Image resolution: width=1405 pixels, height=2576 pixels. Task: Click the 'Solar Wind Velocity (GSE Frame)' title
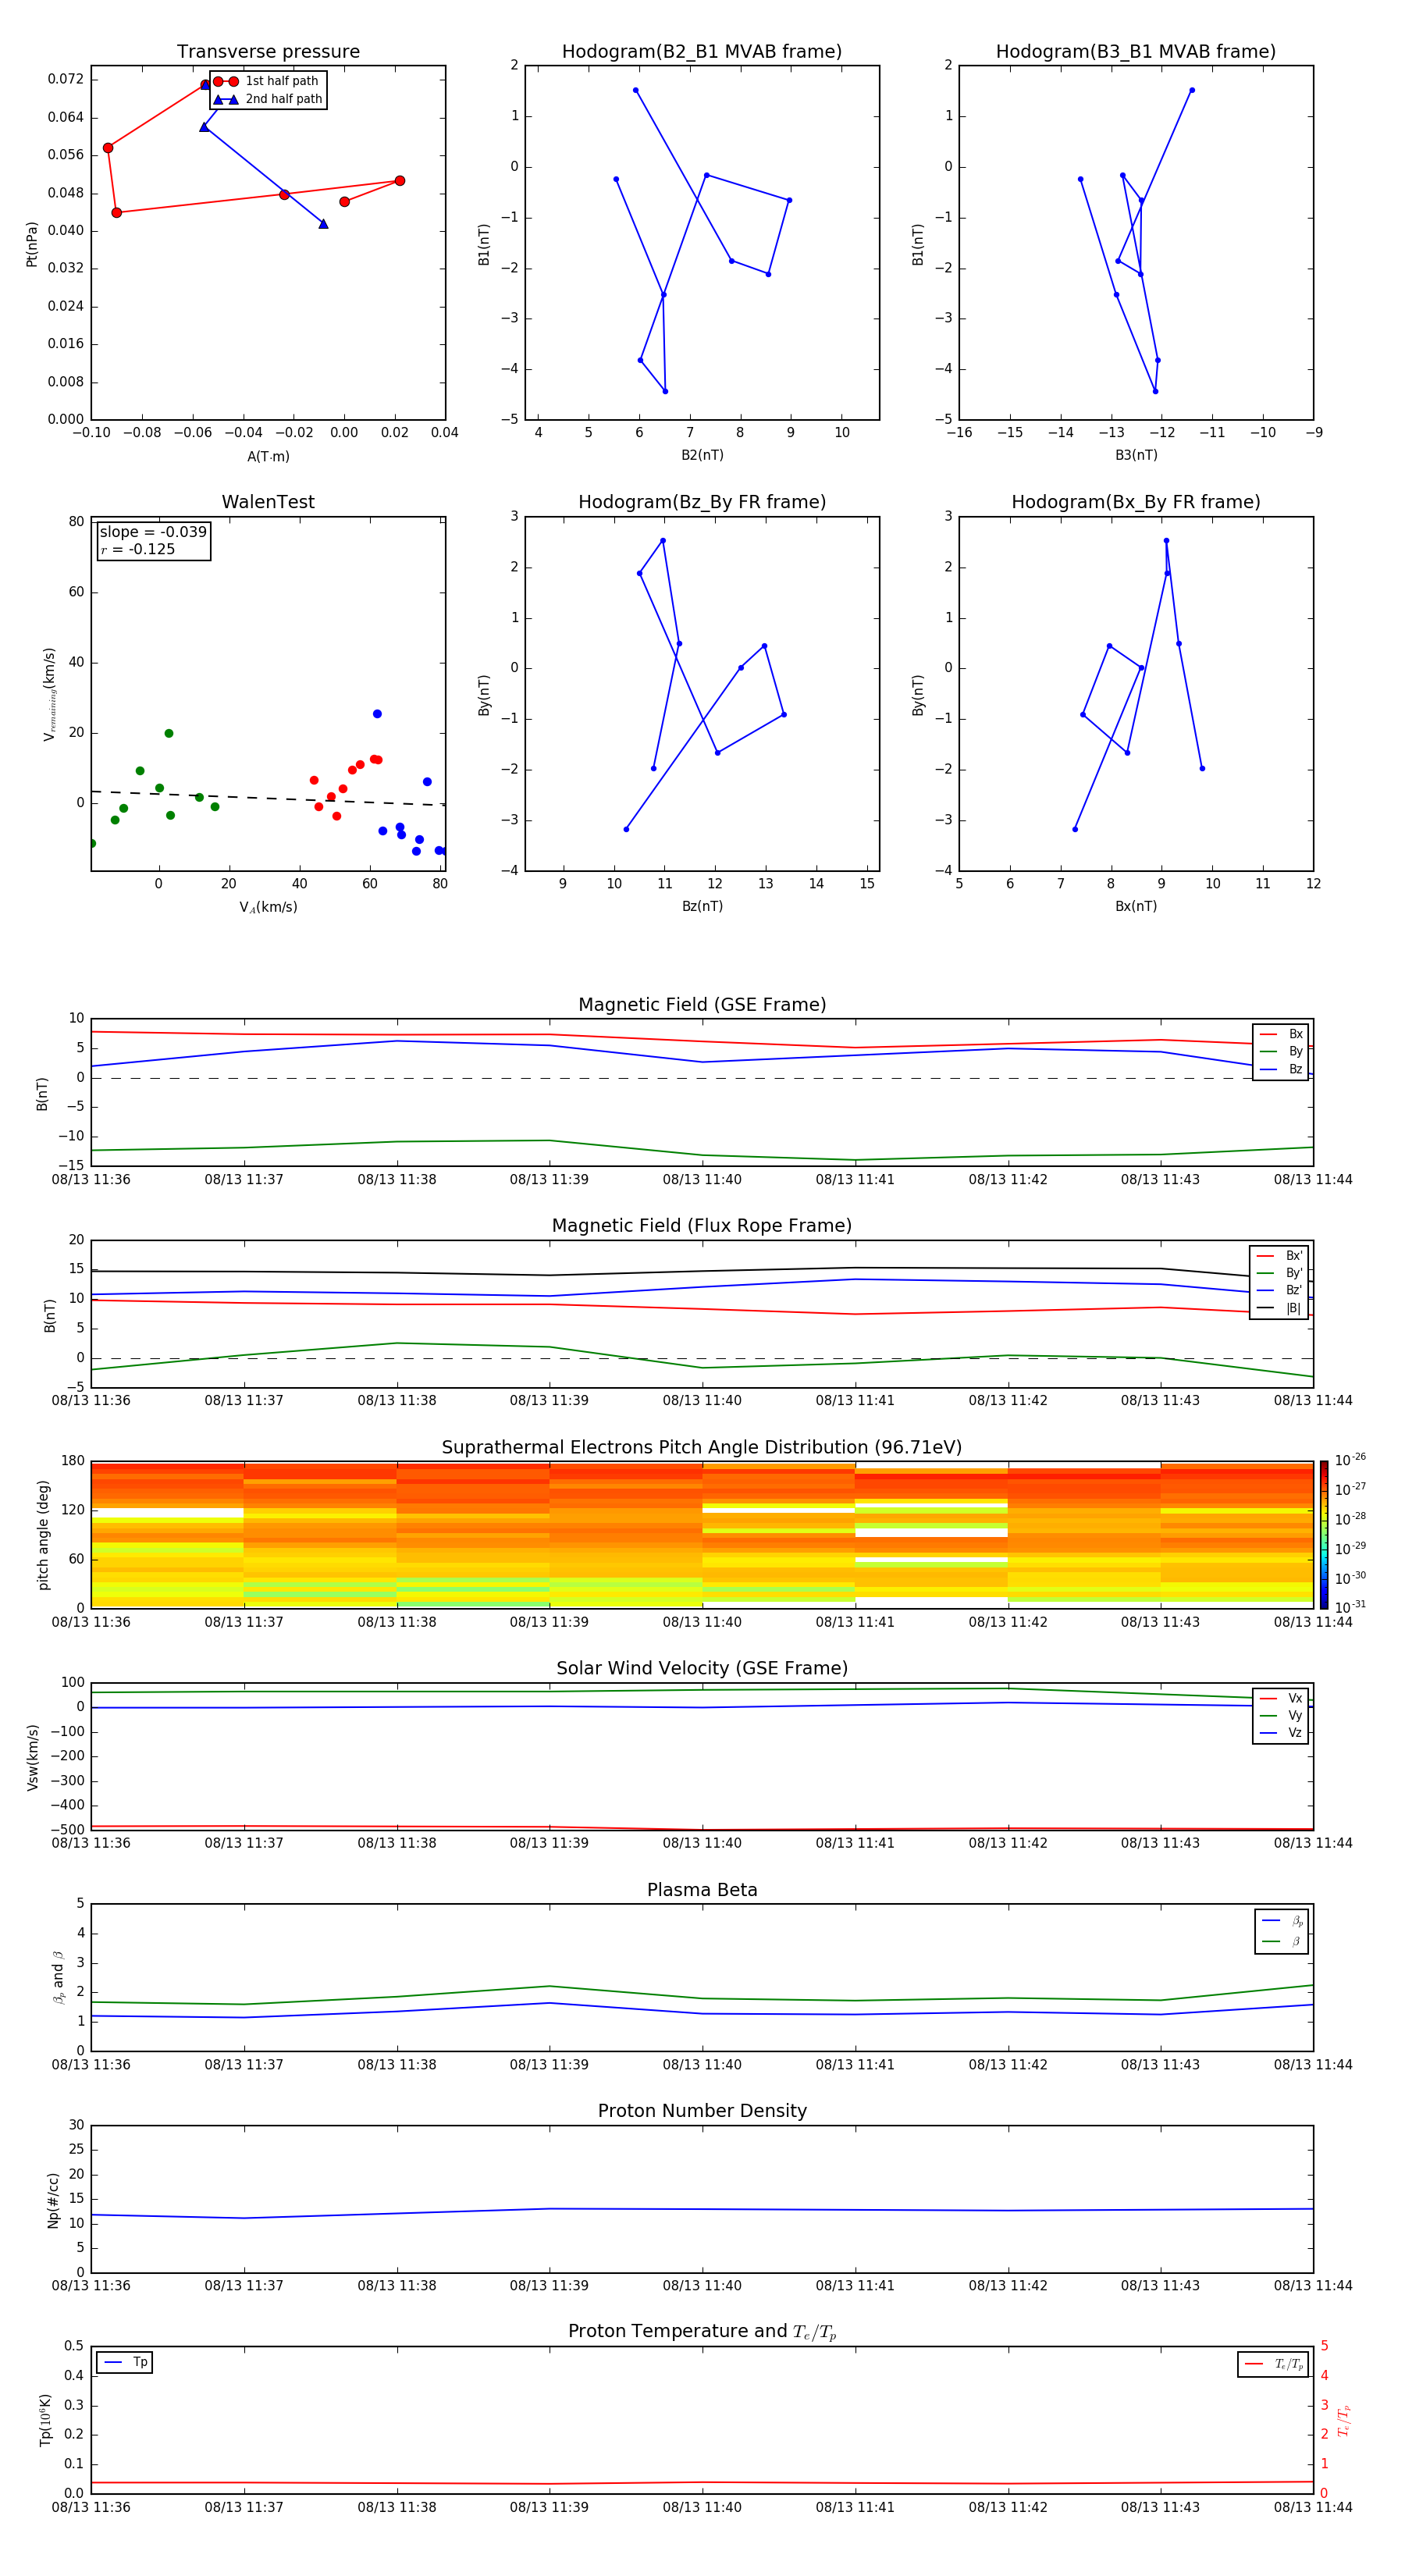[702, 1668]
